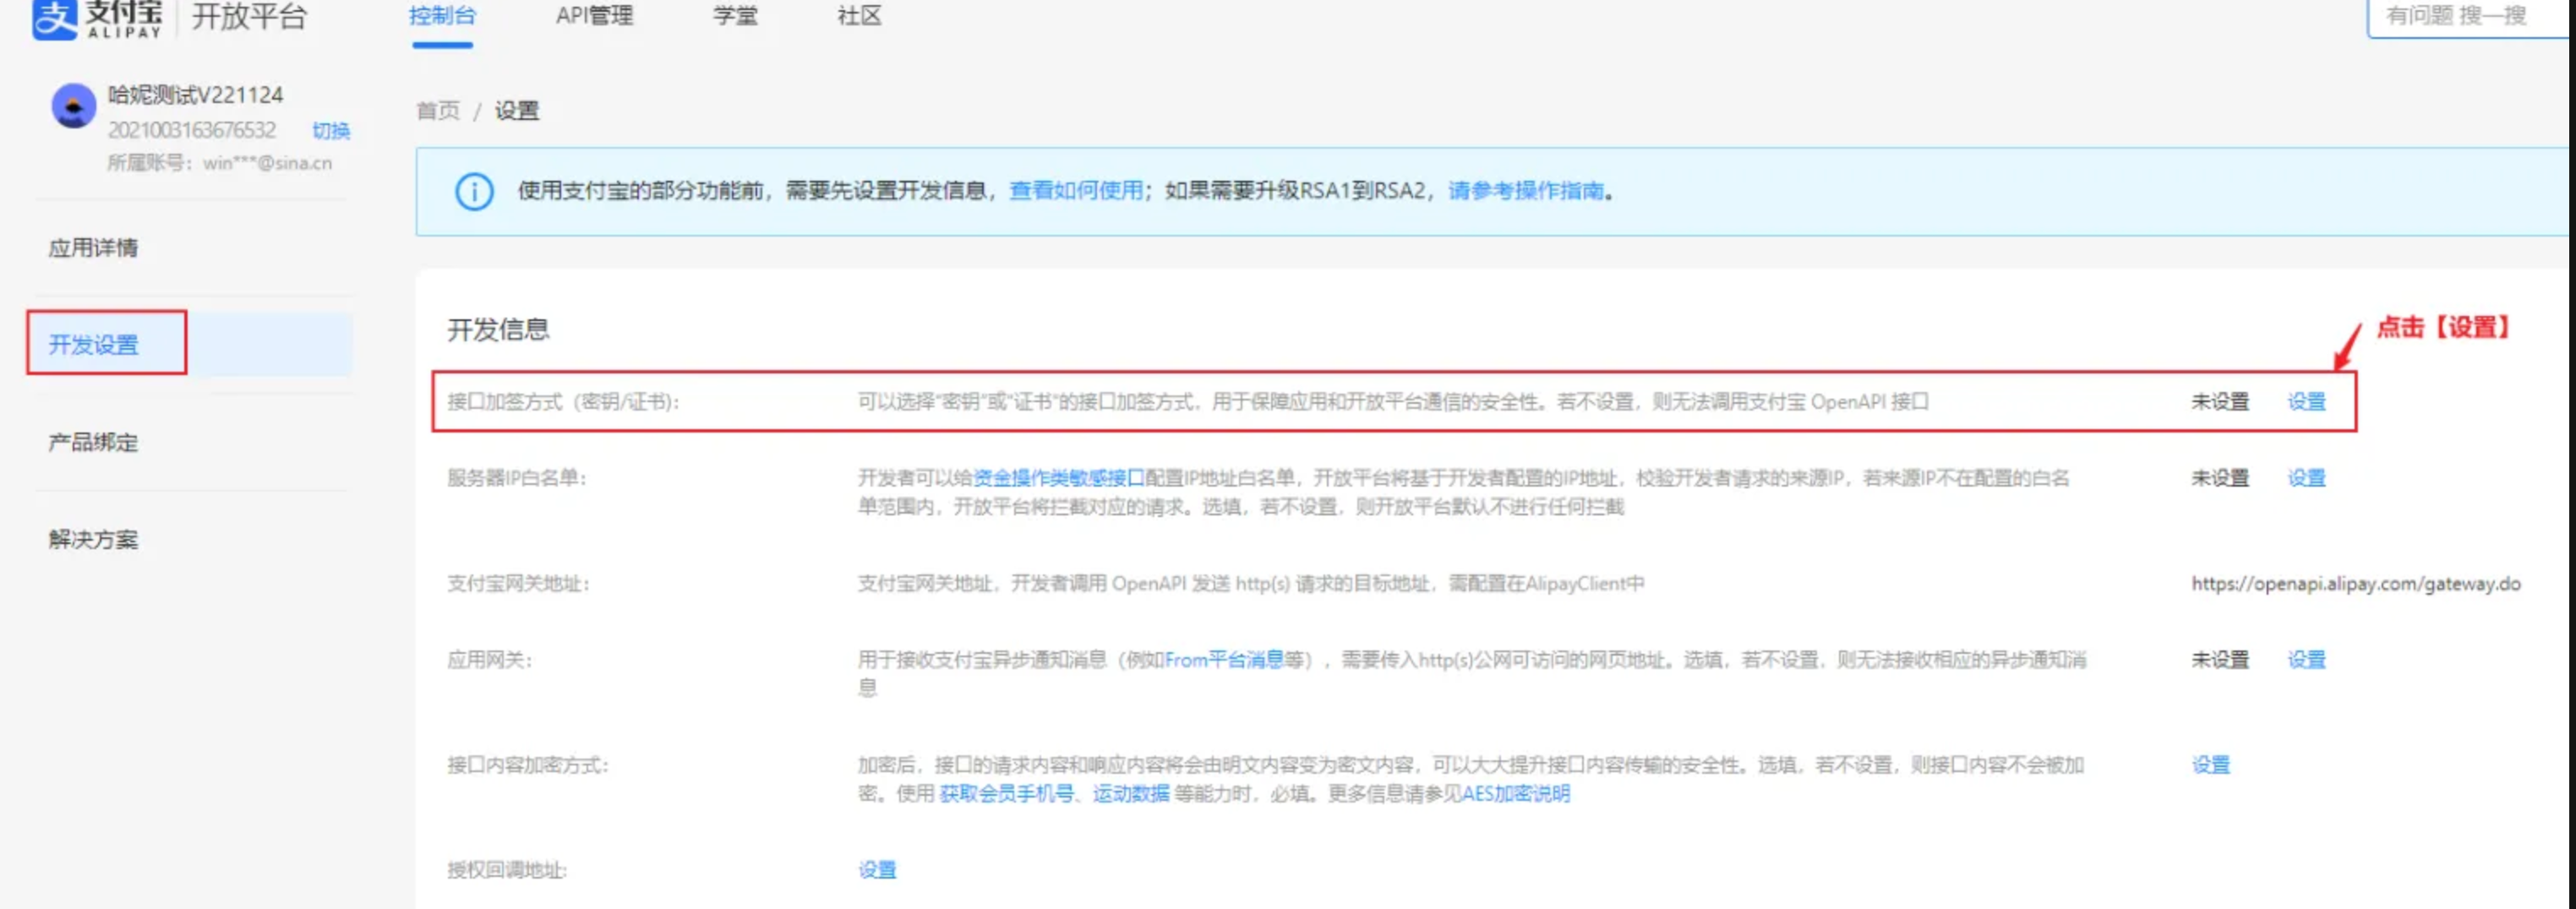Open the 获取会员手机号 link

click(x=1007, y=794)
